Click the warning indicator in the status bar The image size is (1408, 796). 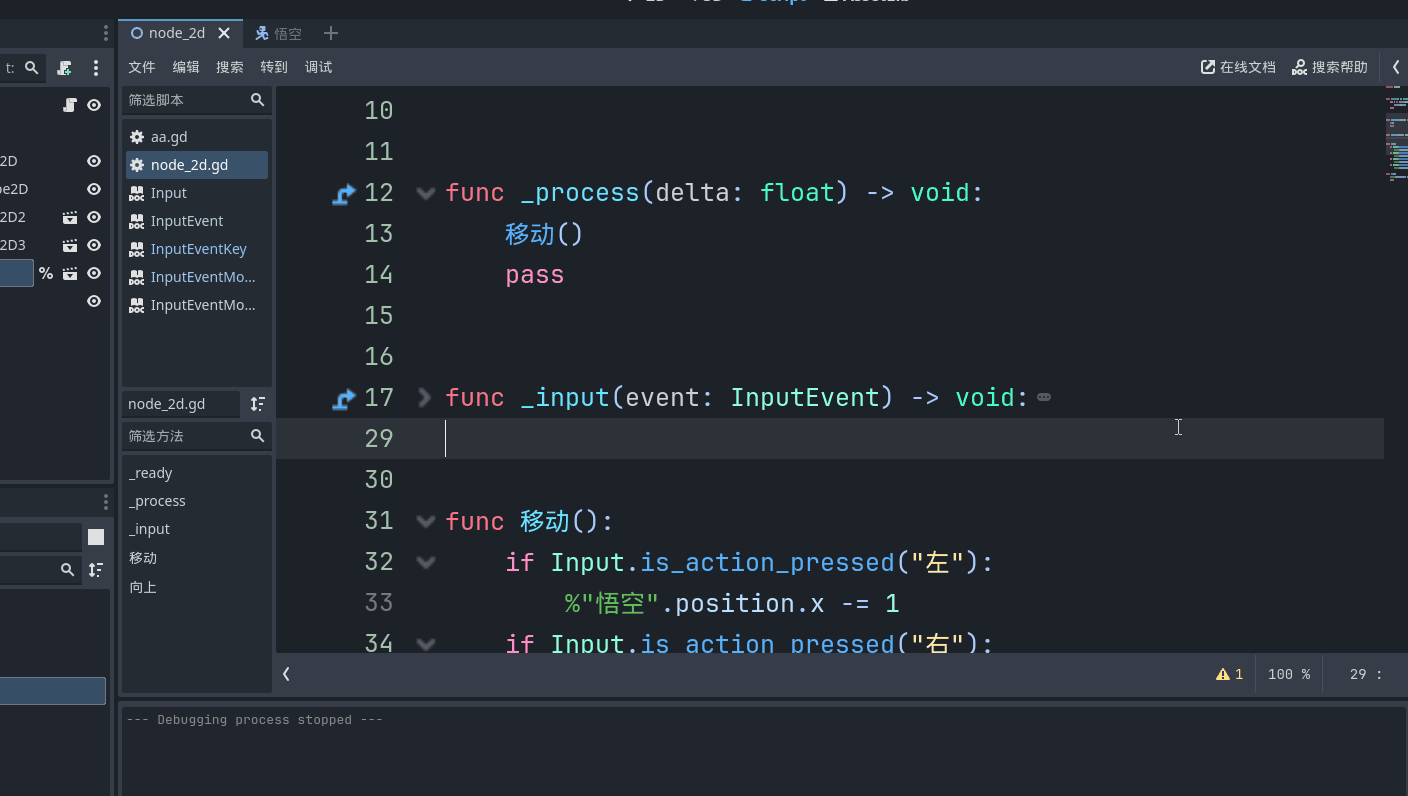tap(1229, 674)
